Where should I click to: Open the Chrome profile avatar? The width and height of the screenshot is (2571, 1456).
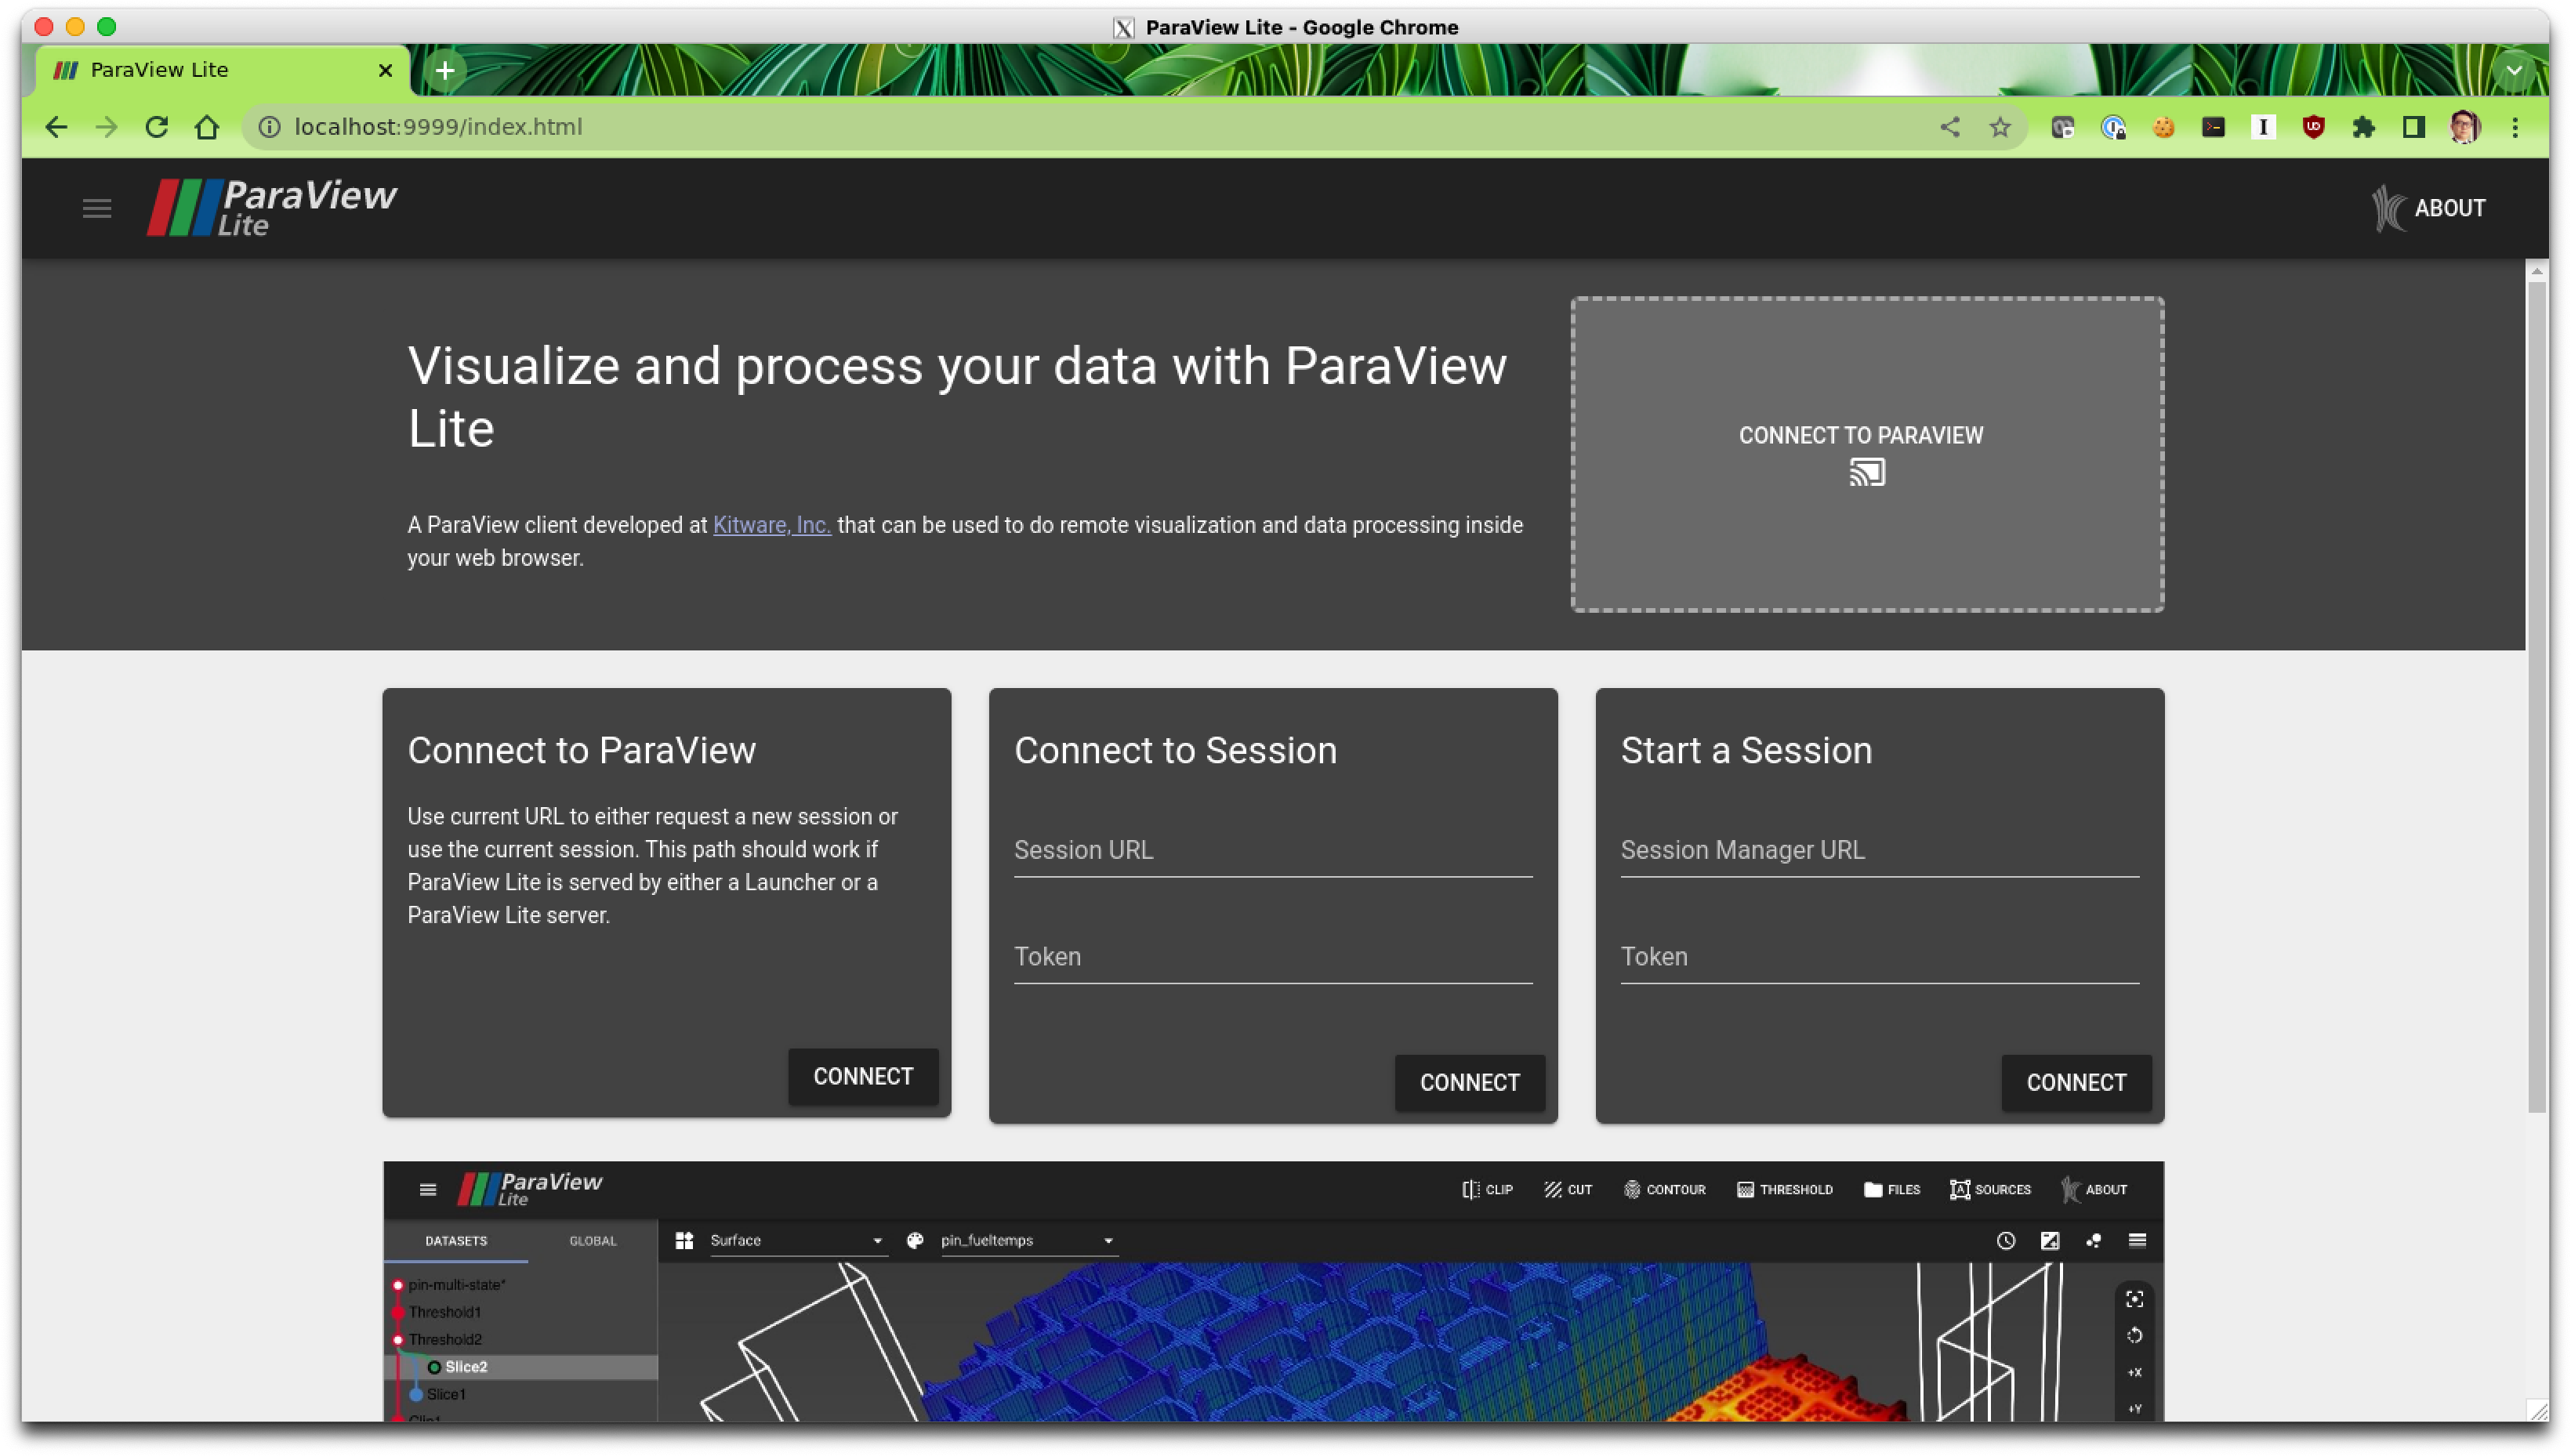click(2464, 127)
